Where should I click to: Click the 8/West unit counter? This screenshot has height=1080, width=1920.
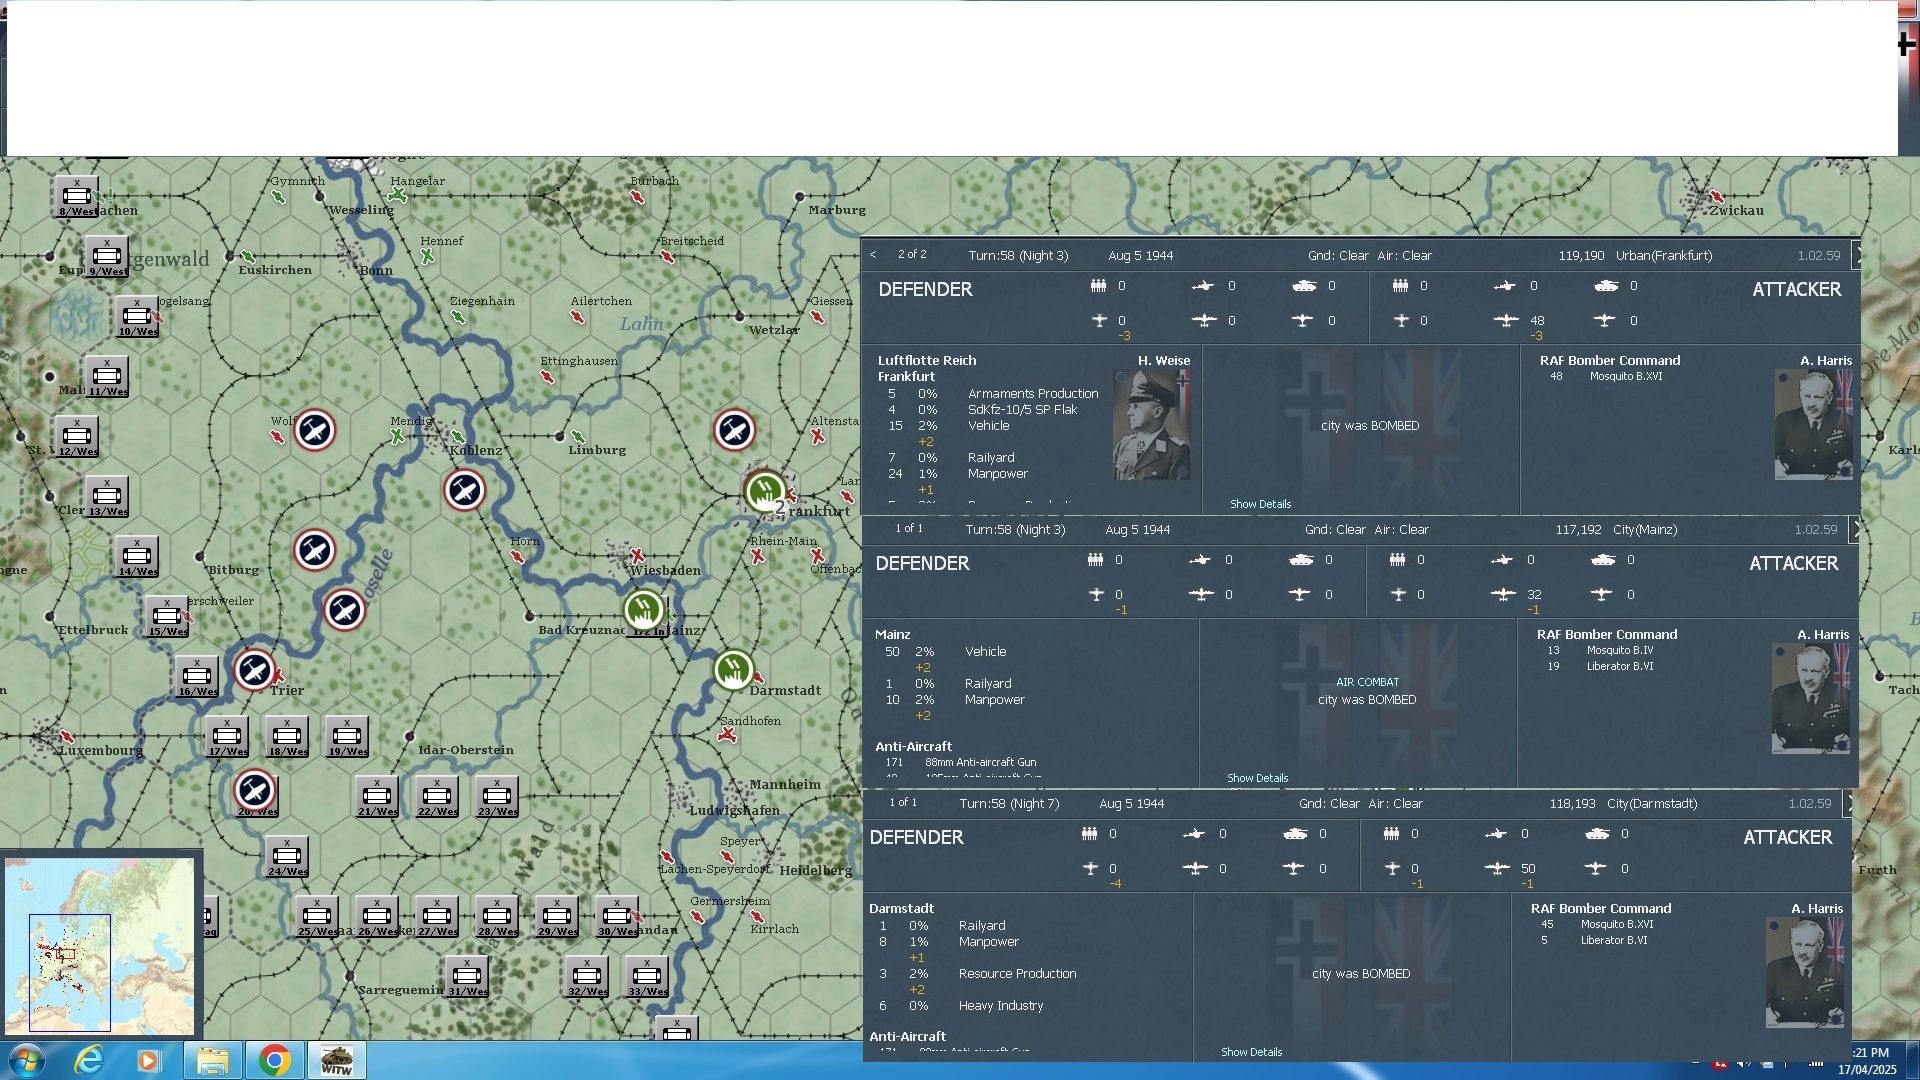pos(77,196)
